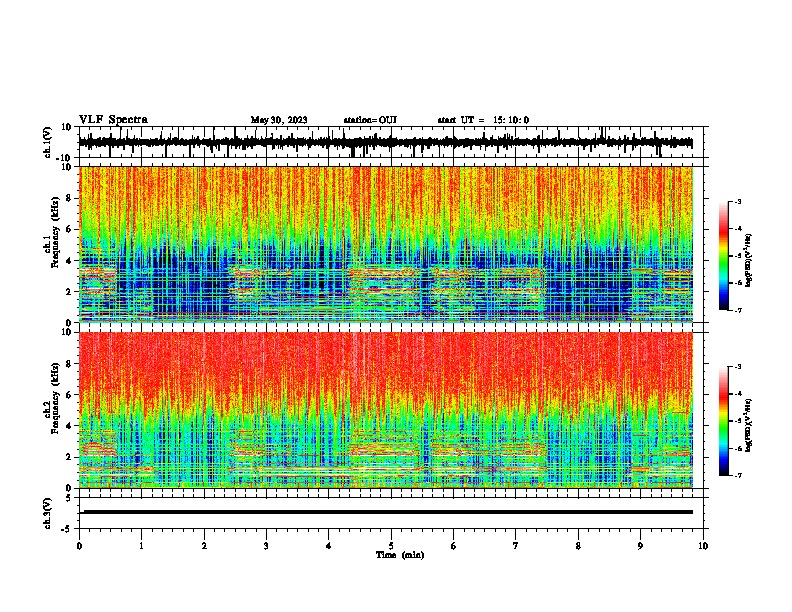Click the 'station=OUI' label

(370, 120)
